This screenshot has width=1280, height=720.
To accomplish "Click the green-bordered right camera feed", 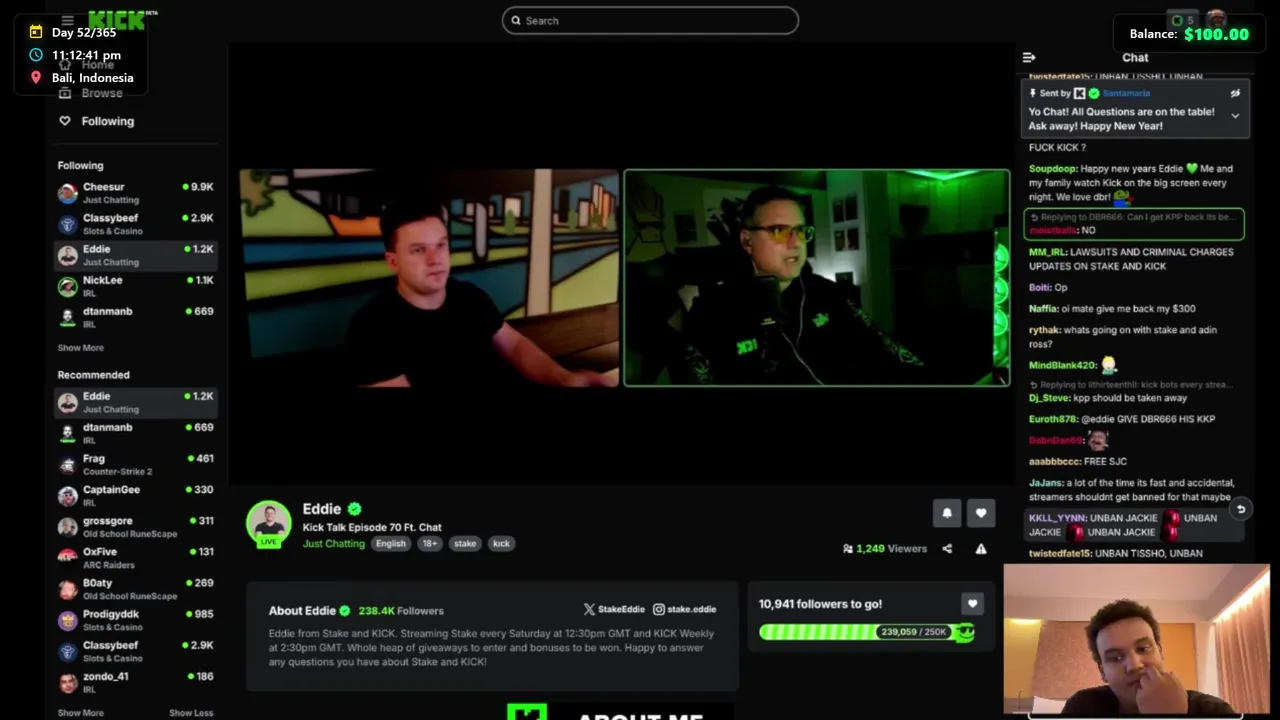I will point(817,278).
